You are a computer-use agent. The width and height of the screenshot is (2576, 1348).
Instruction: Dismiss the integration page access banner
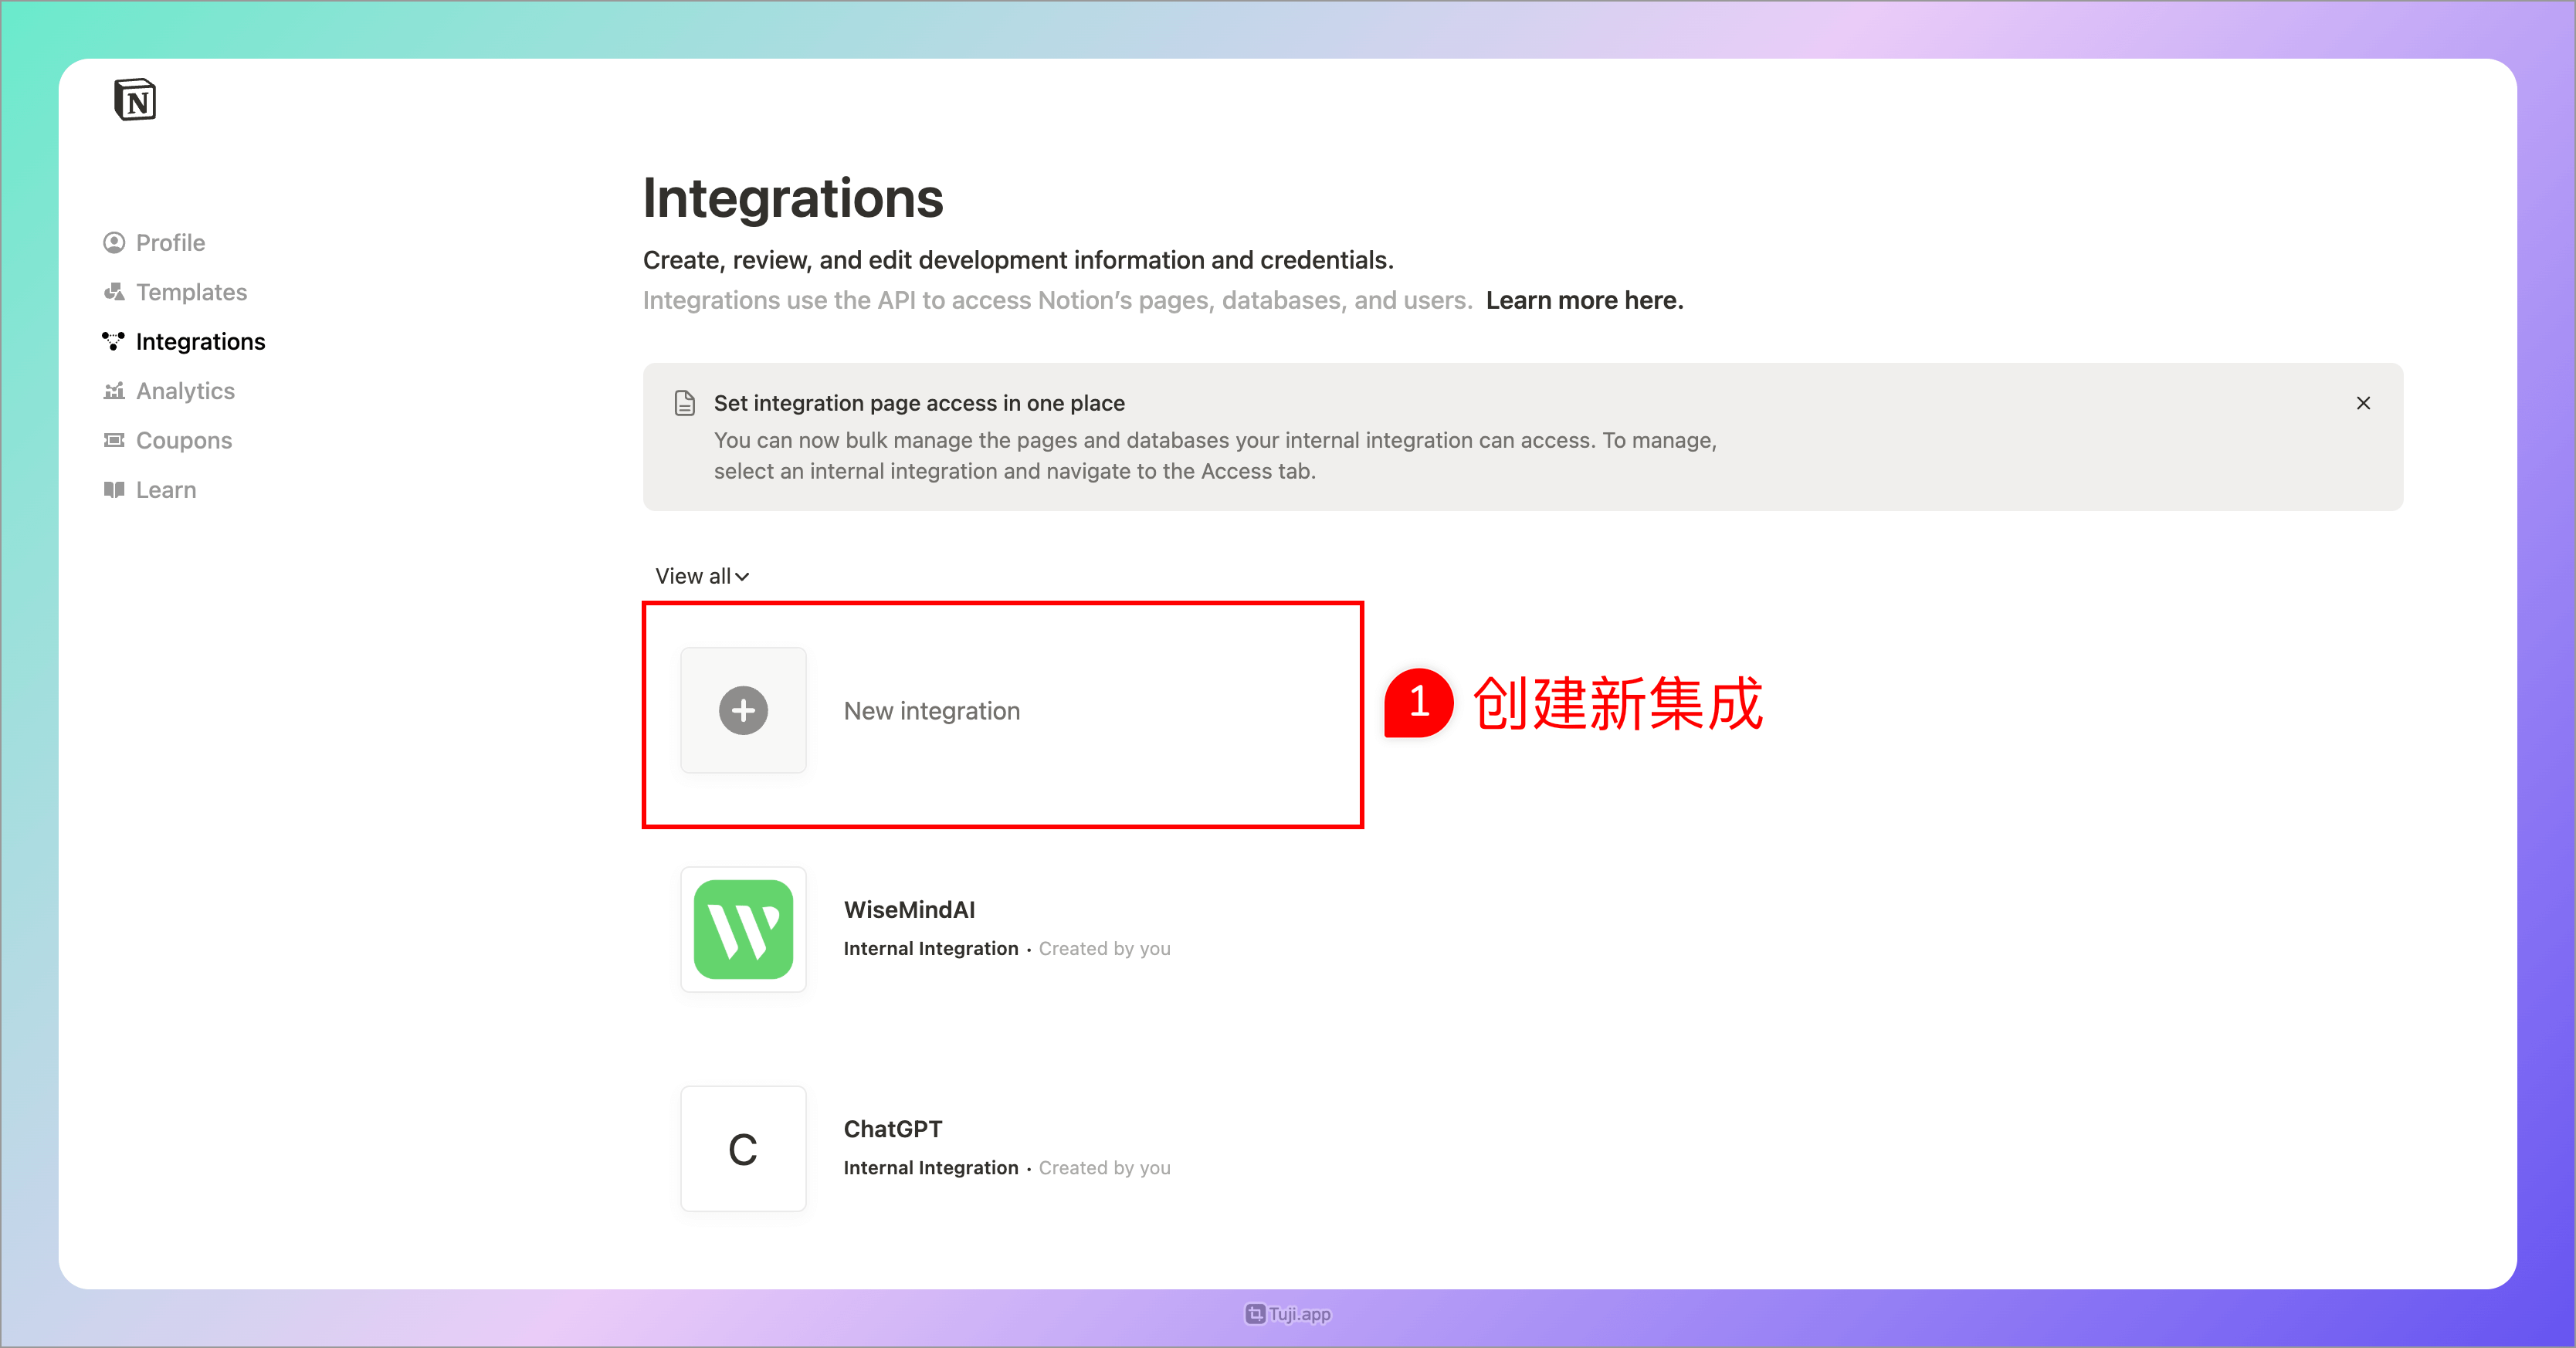2364,403
